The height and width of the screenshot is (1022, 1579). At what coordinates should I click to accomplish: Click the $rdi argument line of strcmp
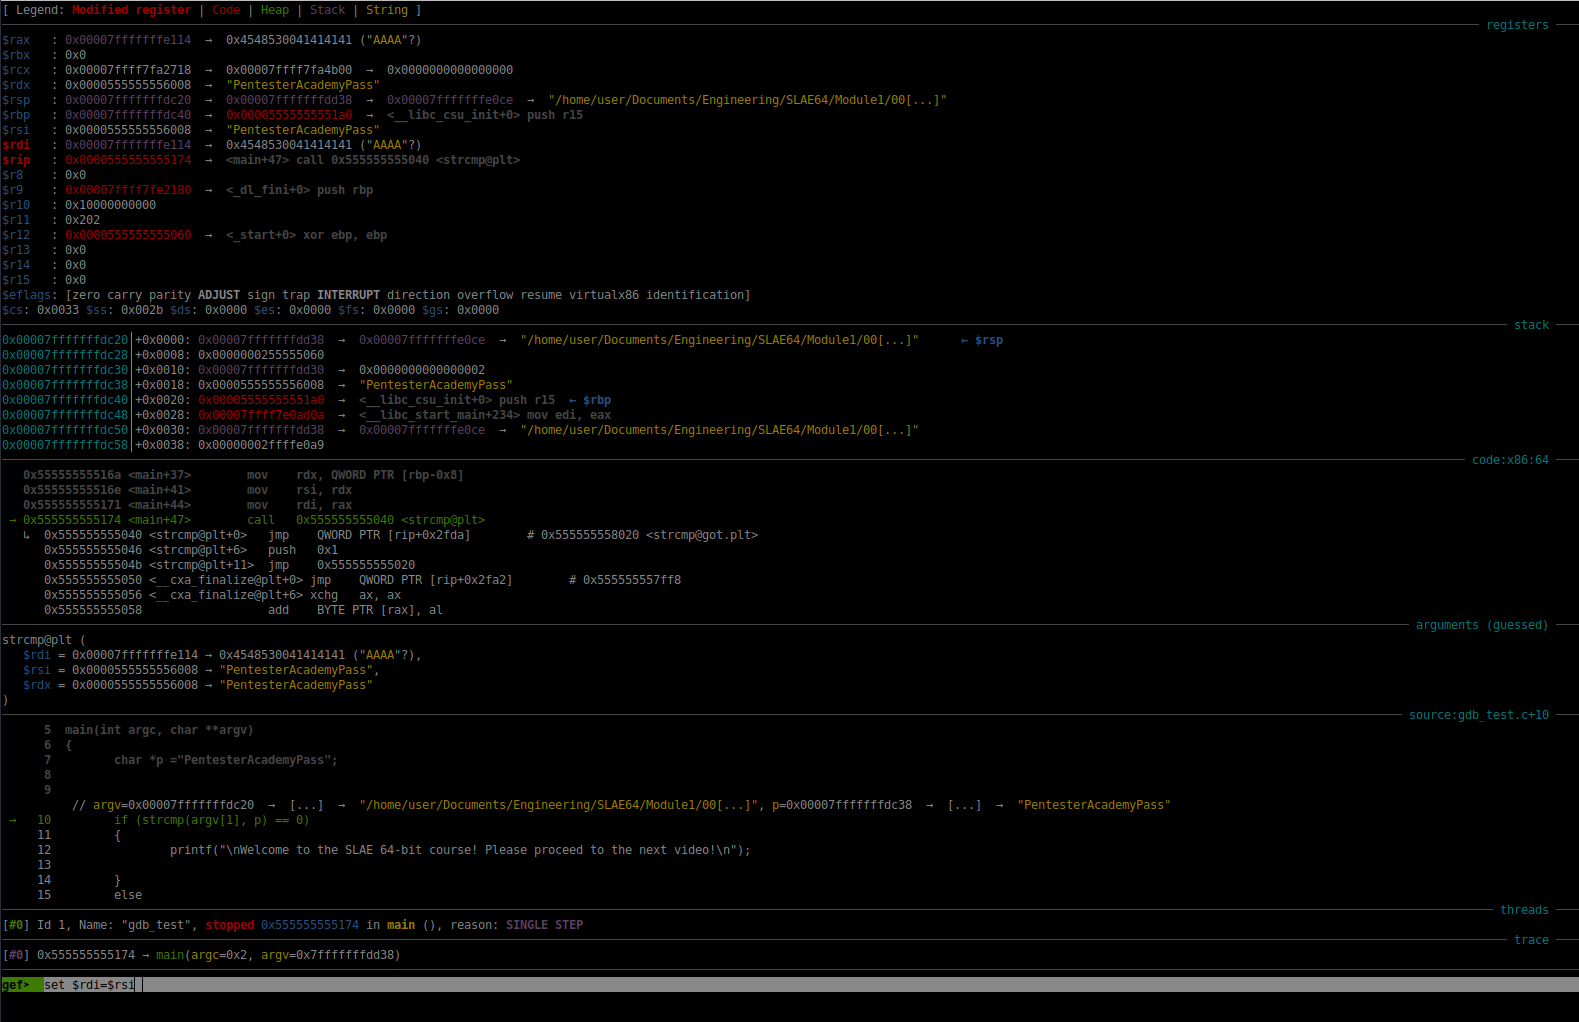[222, 655]
